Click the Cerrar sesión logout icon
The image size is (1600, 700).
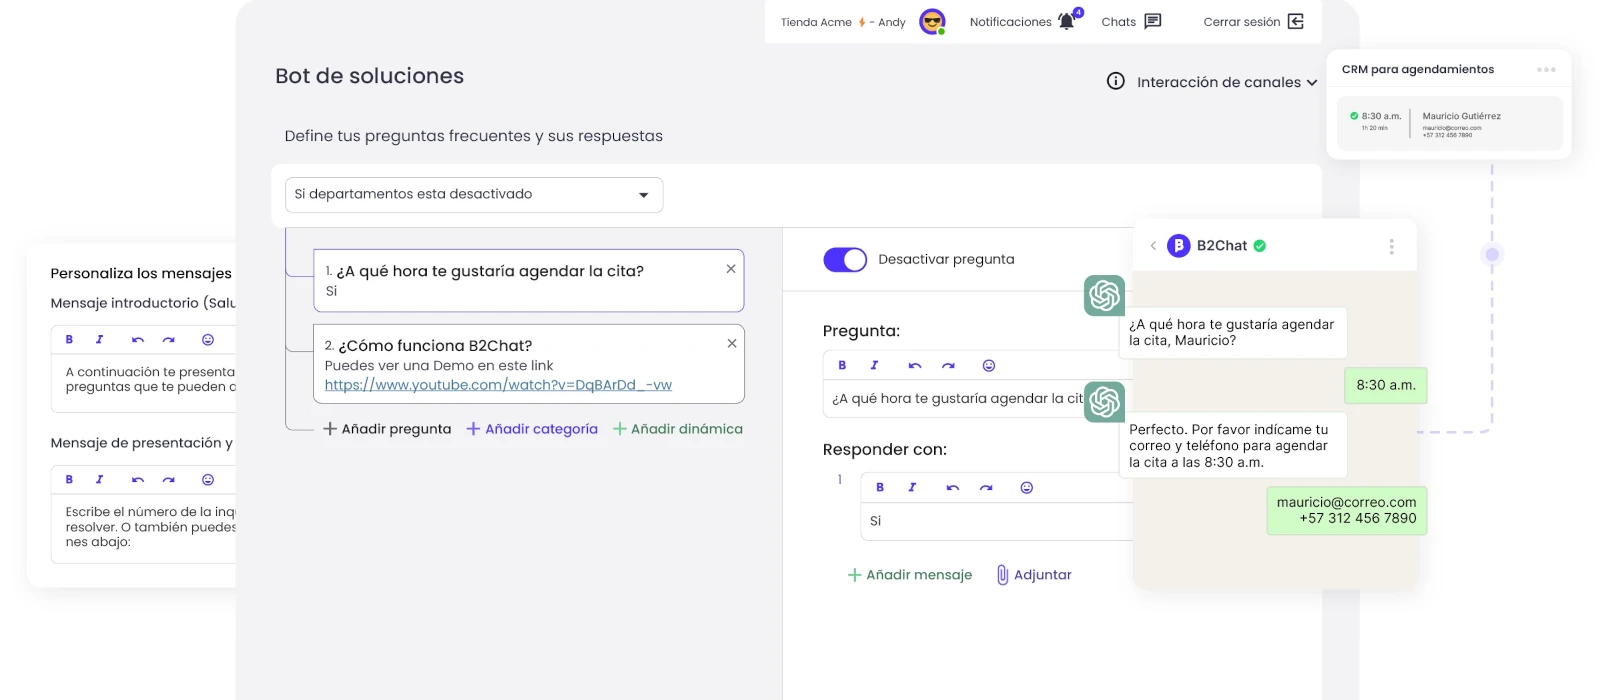pos(1296,21)
